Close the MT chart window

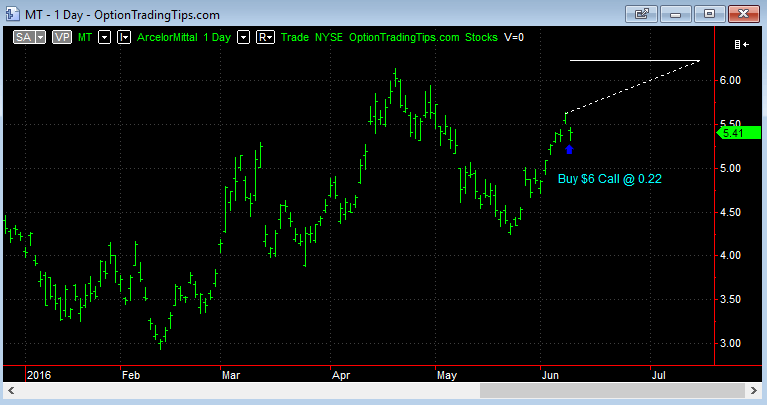pyautogui.click(x=744, y=14)
